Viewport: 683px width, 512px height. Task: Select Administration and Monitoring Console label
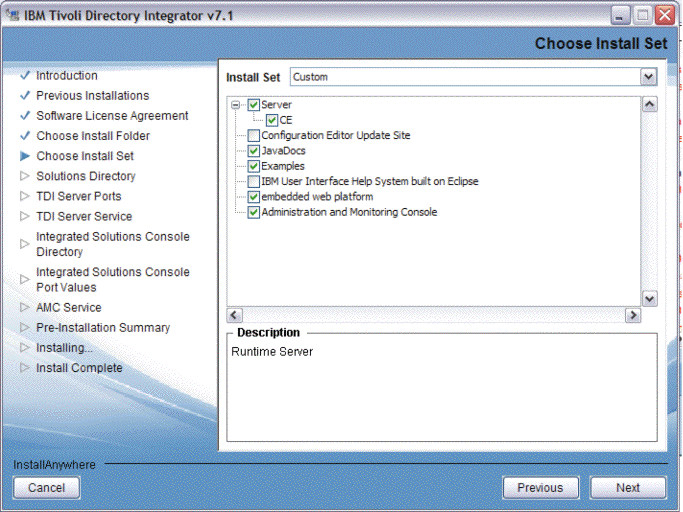[x=349, y=212]
